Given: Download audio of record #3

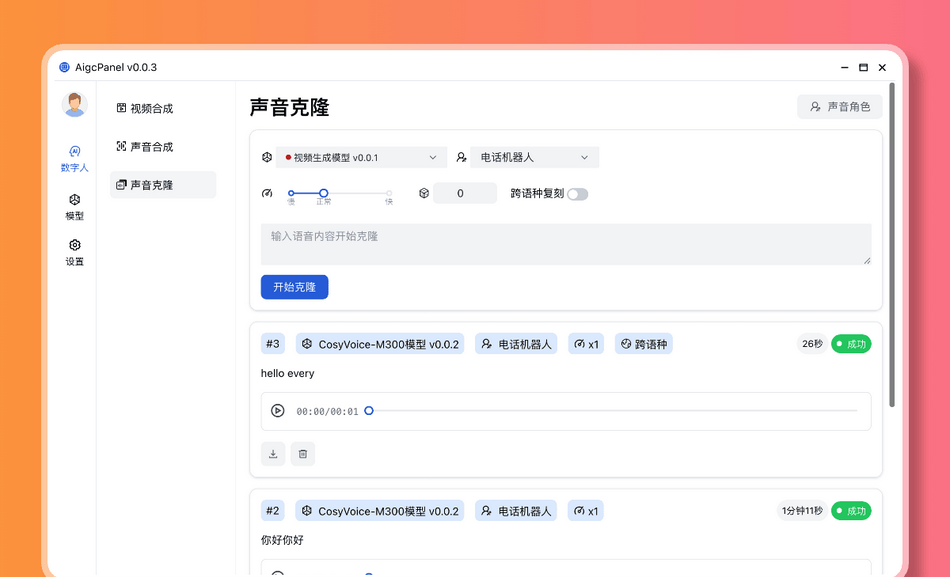Looking at the screenshot, I should (x=273, y=454).
